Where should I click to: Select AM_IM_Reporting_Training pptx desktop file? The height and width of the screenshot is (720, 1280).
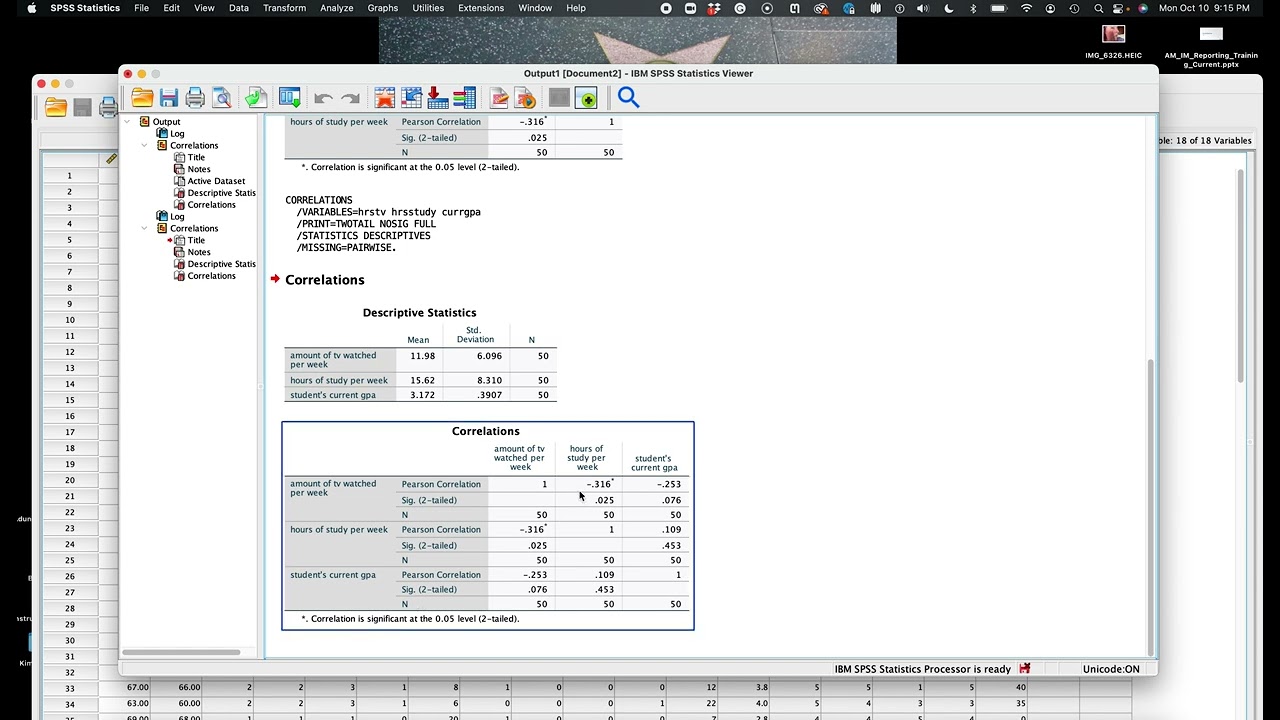point(1211,47)
